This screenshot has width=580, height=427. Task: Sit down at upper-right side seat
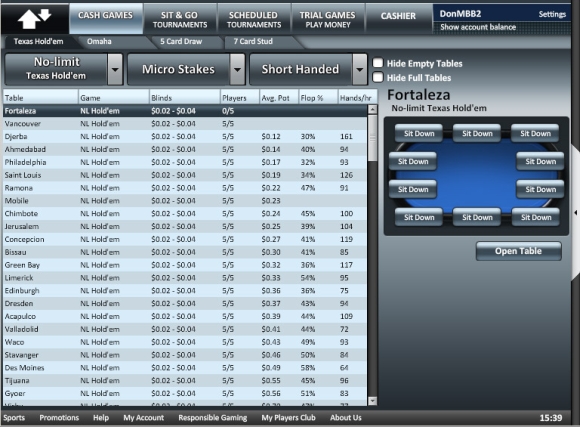coord(540,161)
